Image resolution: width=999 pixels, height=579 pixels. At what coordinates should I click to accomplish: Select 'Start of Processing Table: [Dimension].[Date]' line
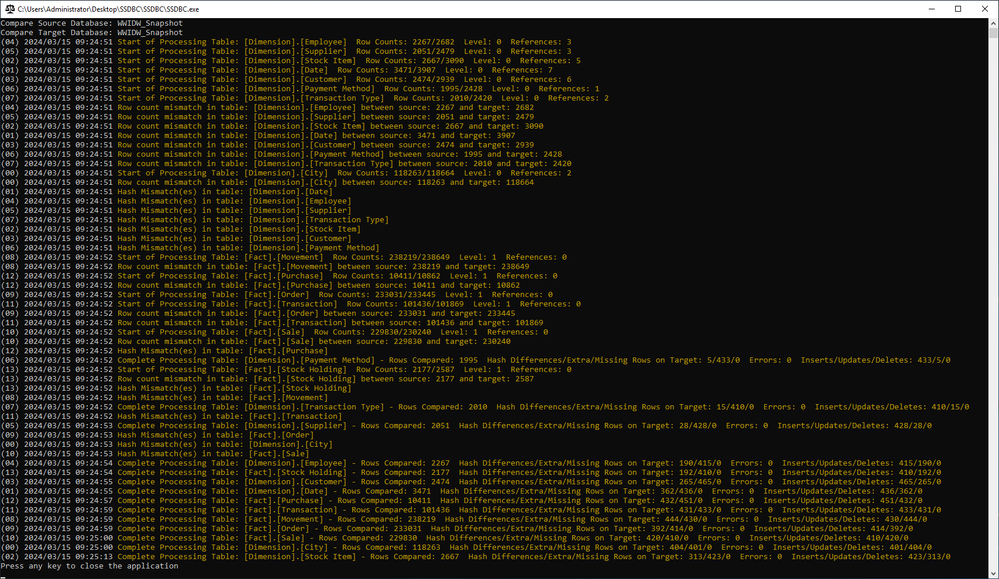[277, 70]
